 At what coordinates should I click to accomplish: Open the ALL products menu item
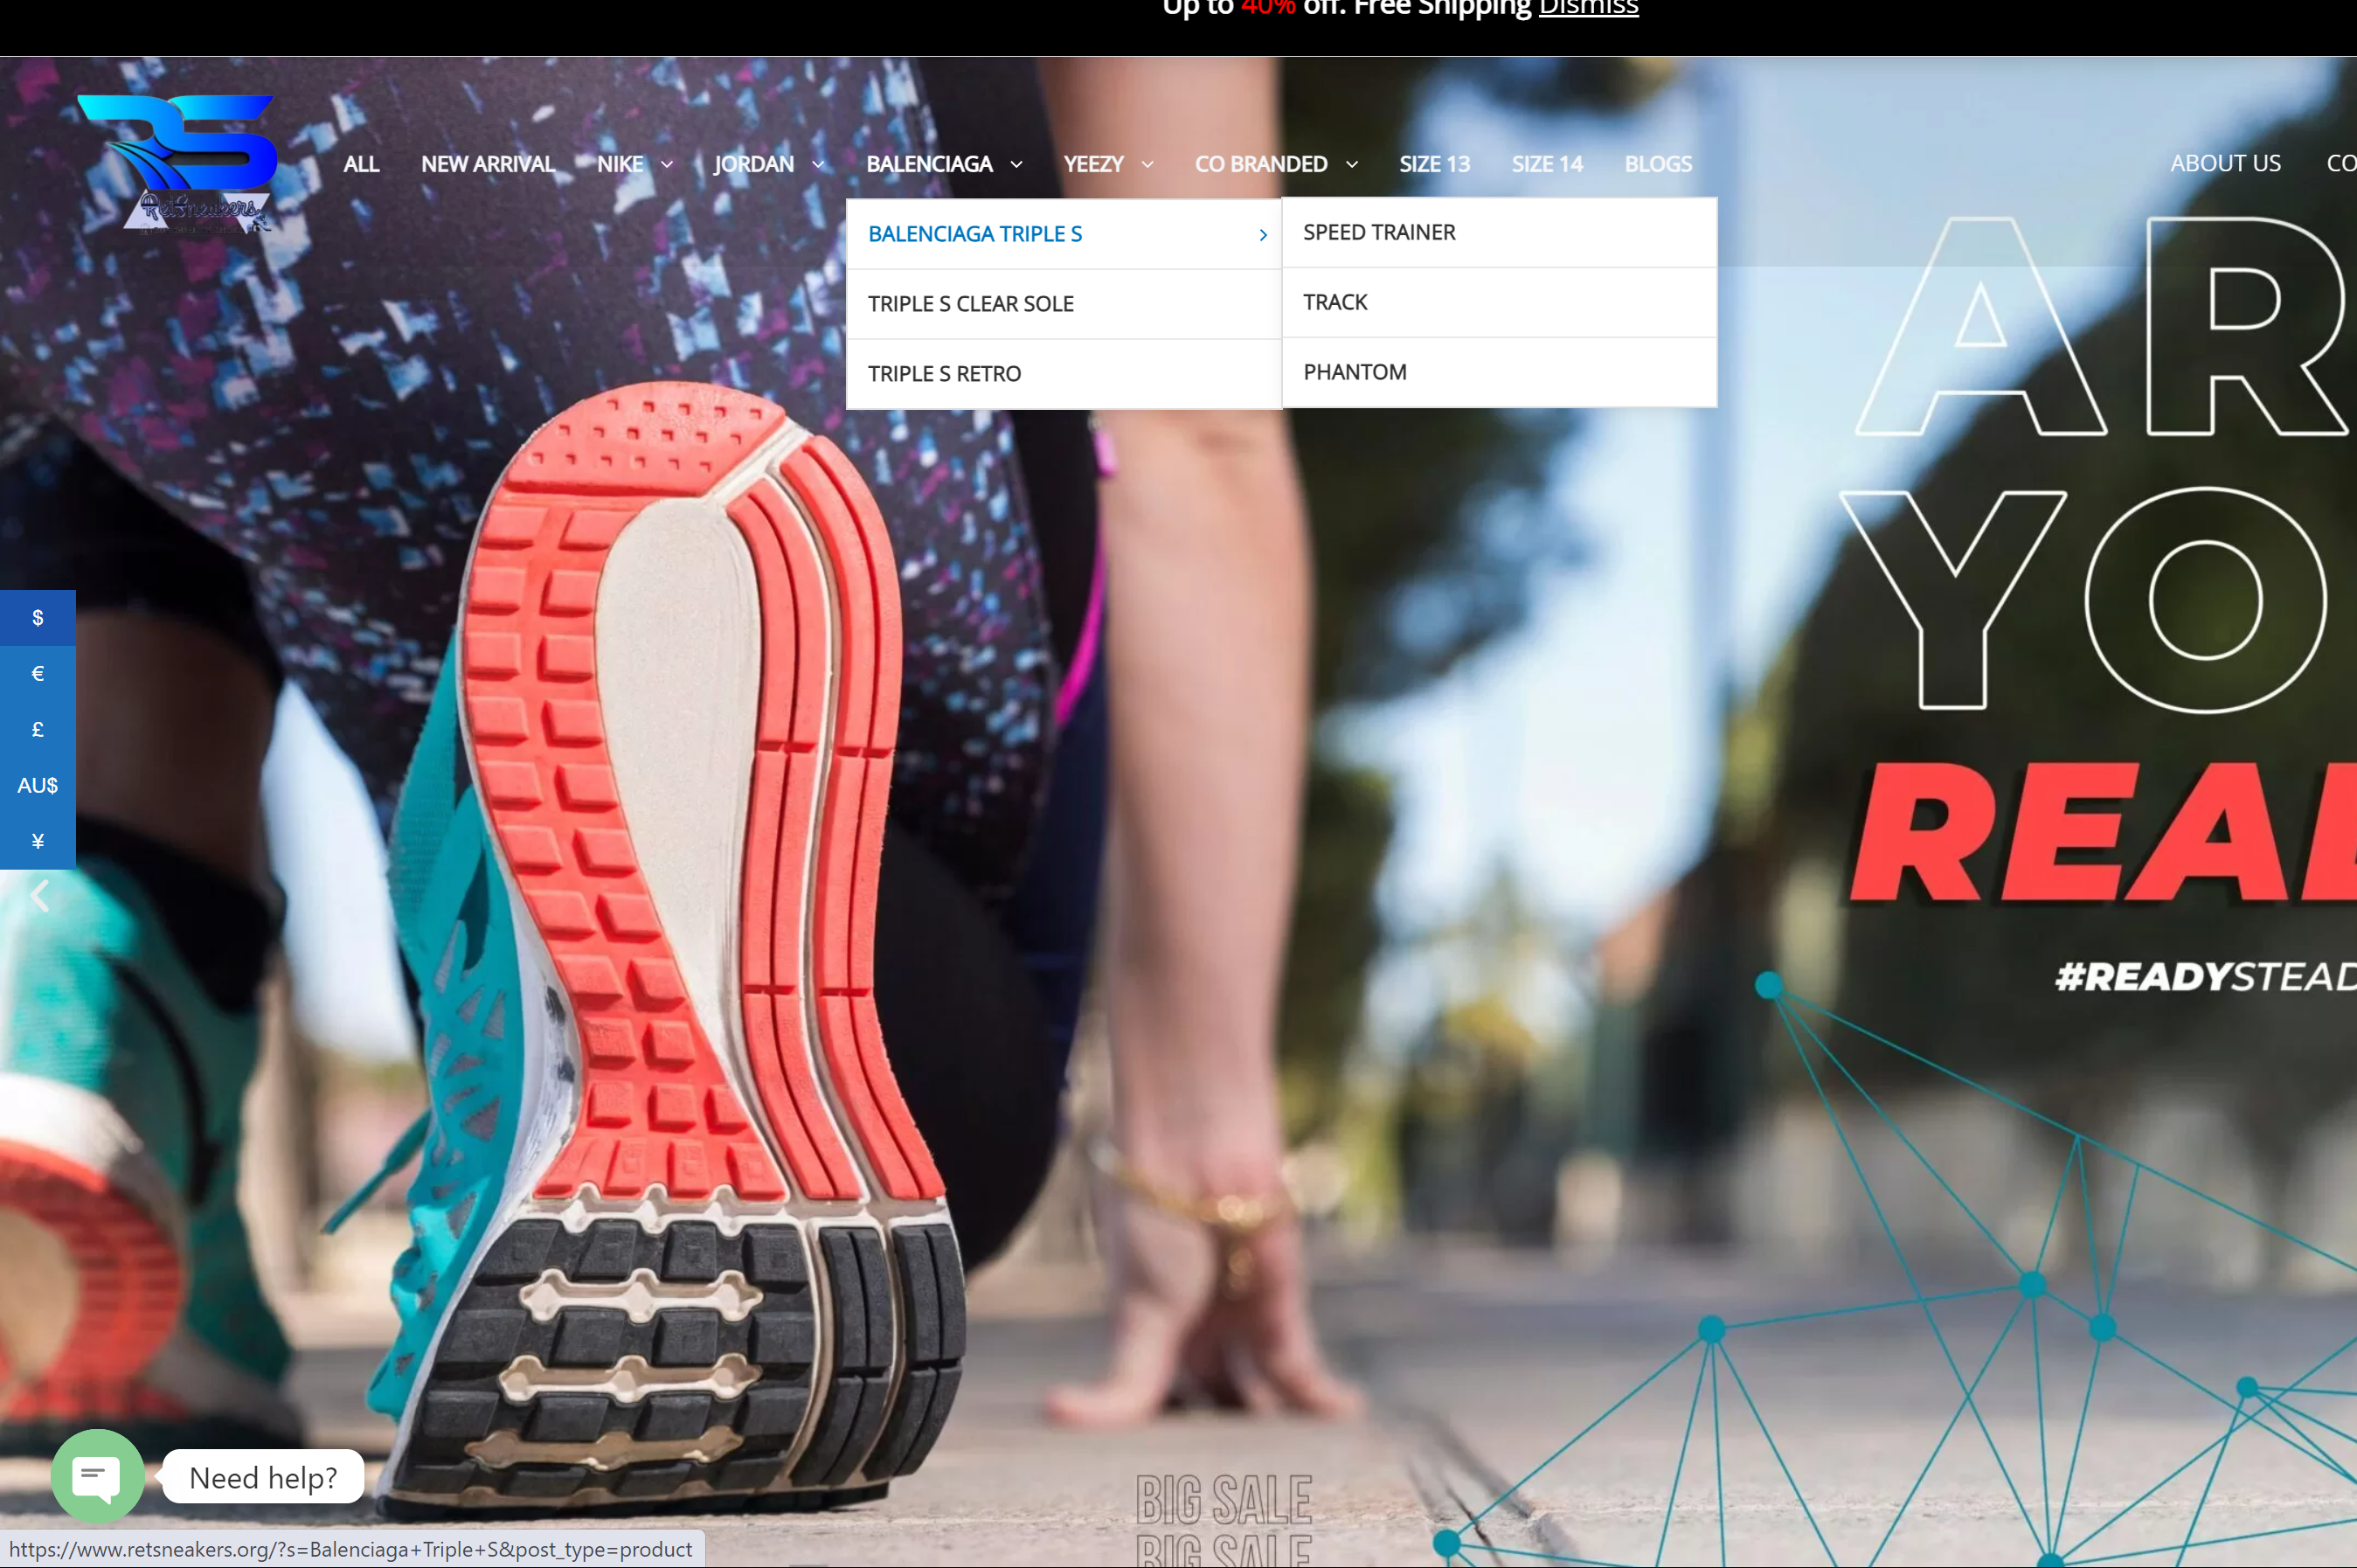(361, 164)
